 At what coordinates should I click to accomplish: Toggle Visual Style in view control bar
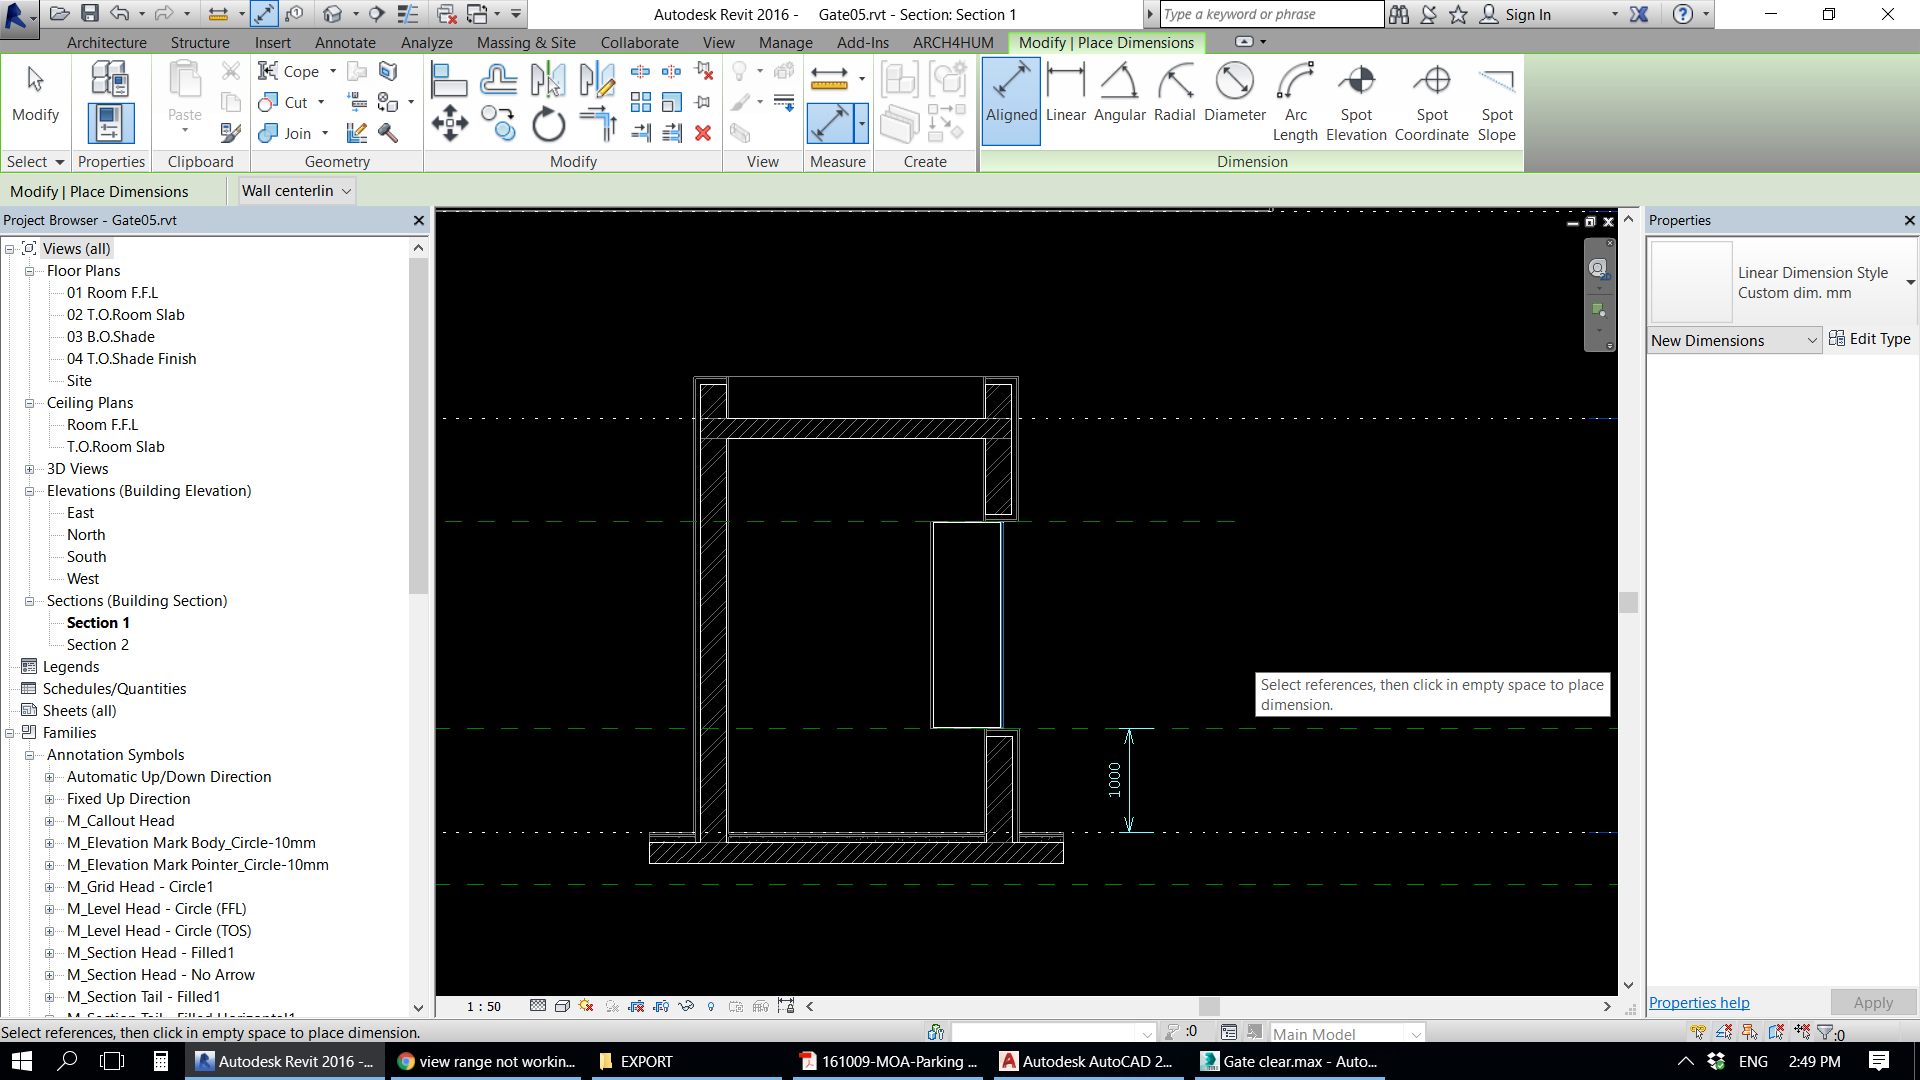point(563,1006)
